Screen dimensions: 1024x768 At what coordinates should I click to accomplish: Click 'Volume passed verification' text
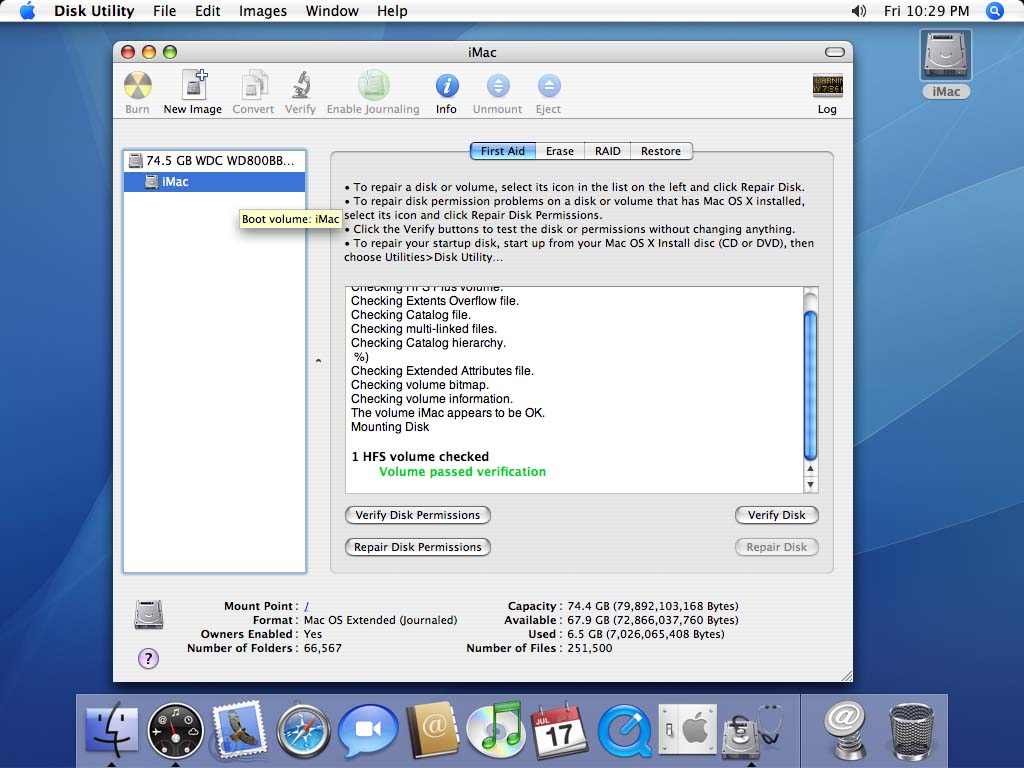(462, 472)
